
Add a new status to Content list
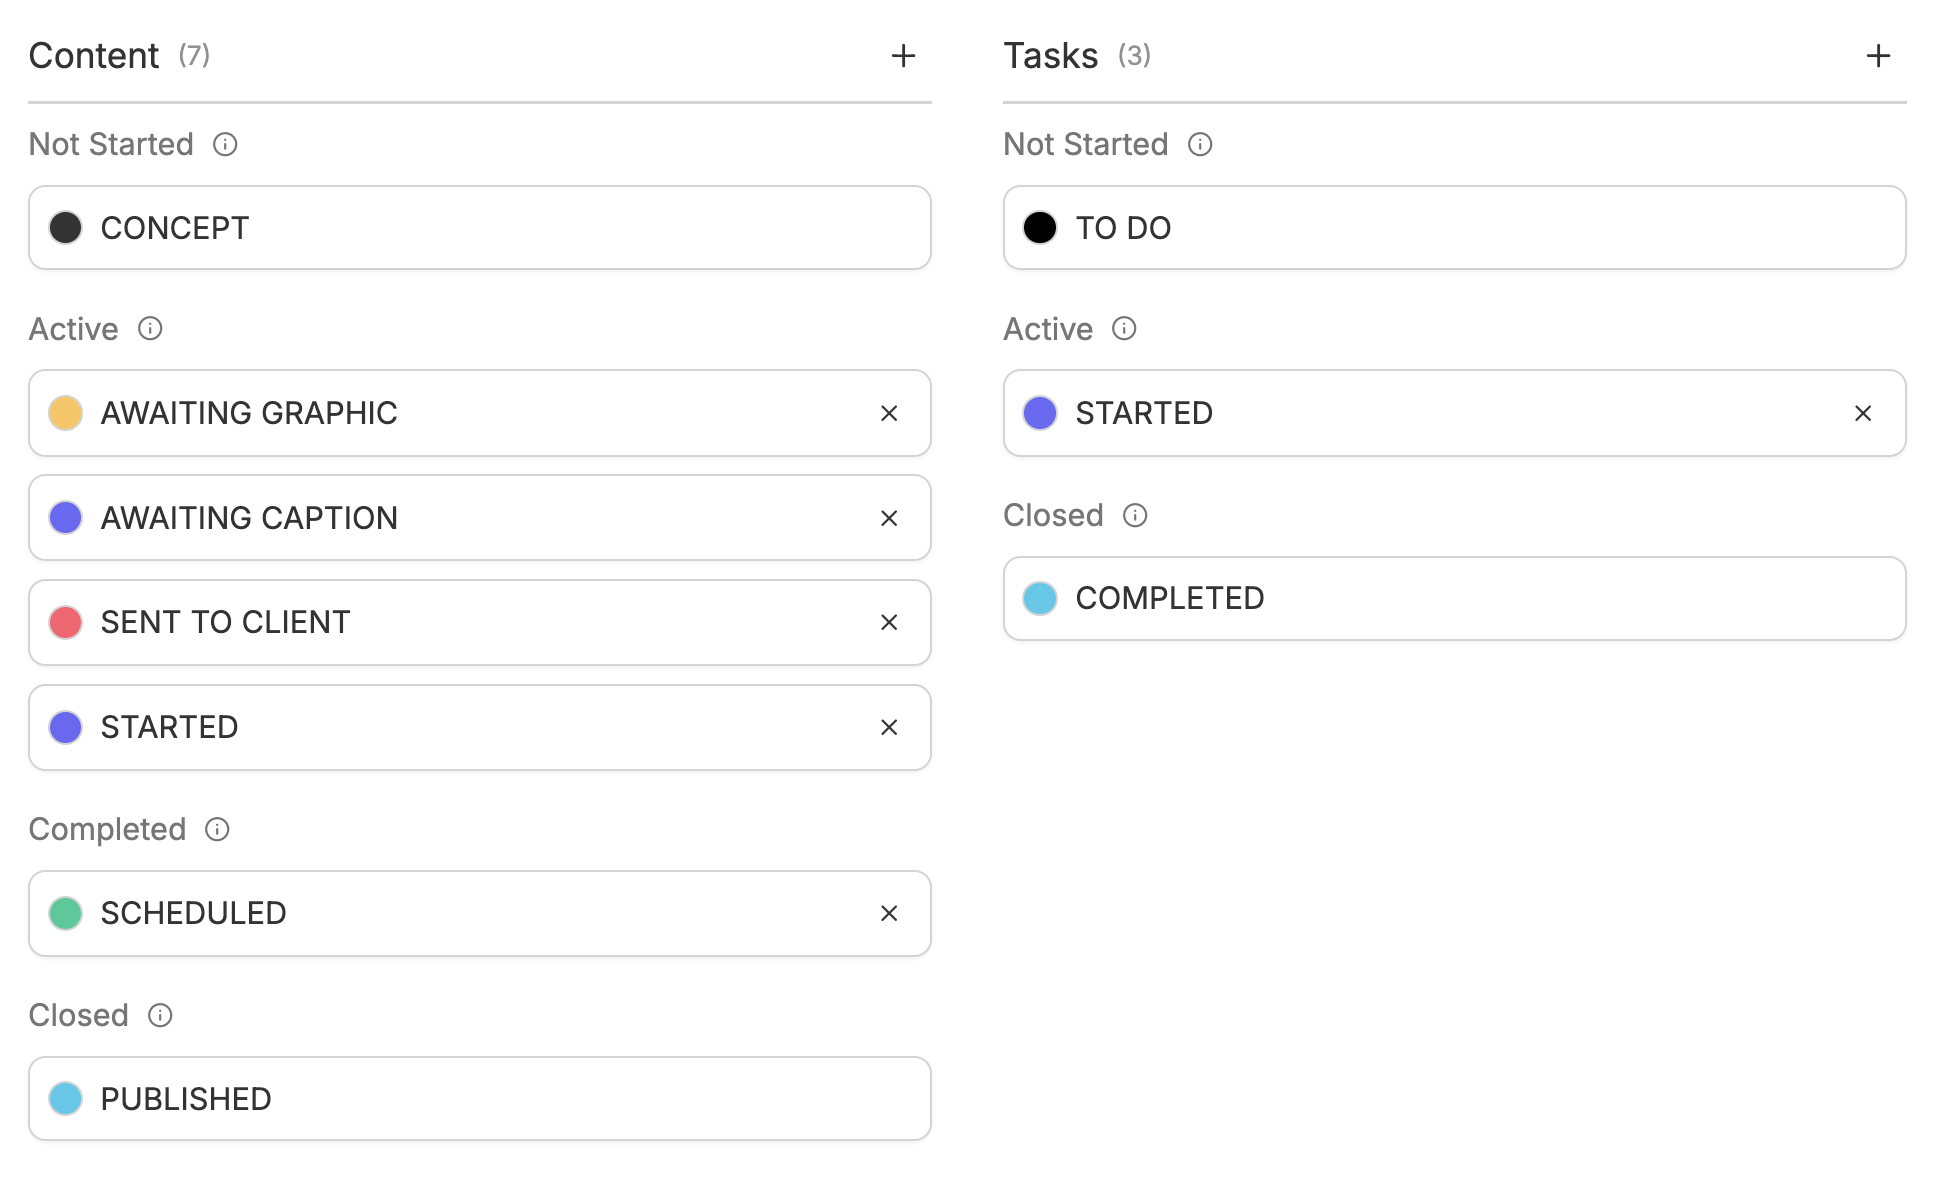coord(903,56)
